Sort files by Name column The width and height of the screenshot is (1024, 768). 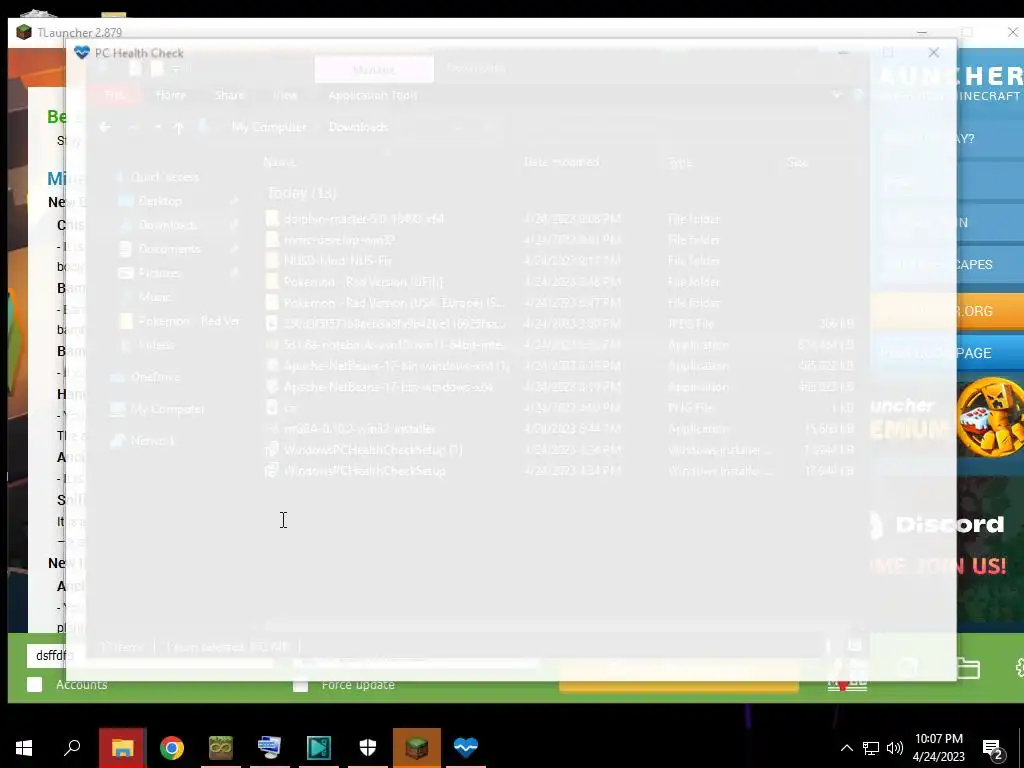(280, 162)
